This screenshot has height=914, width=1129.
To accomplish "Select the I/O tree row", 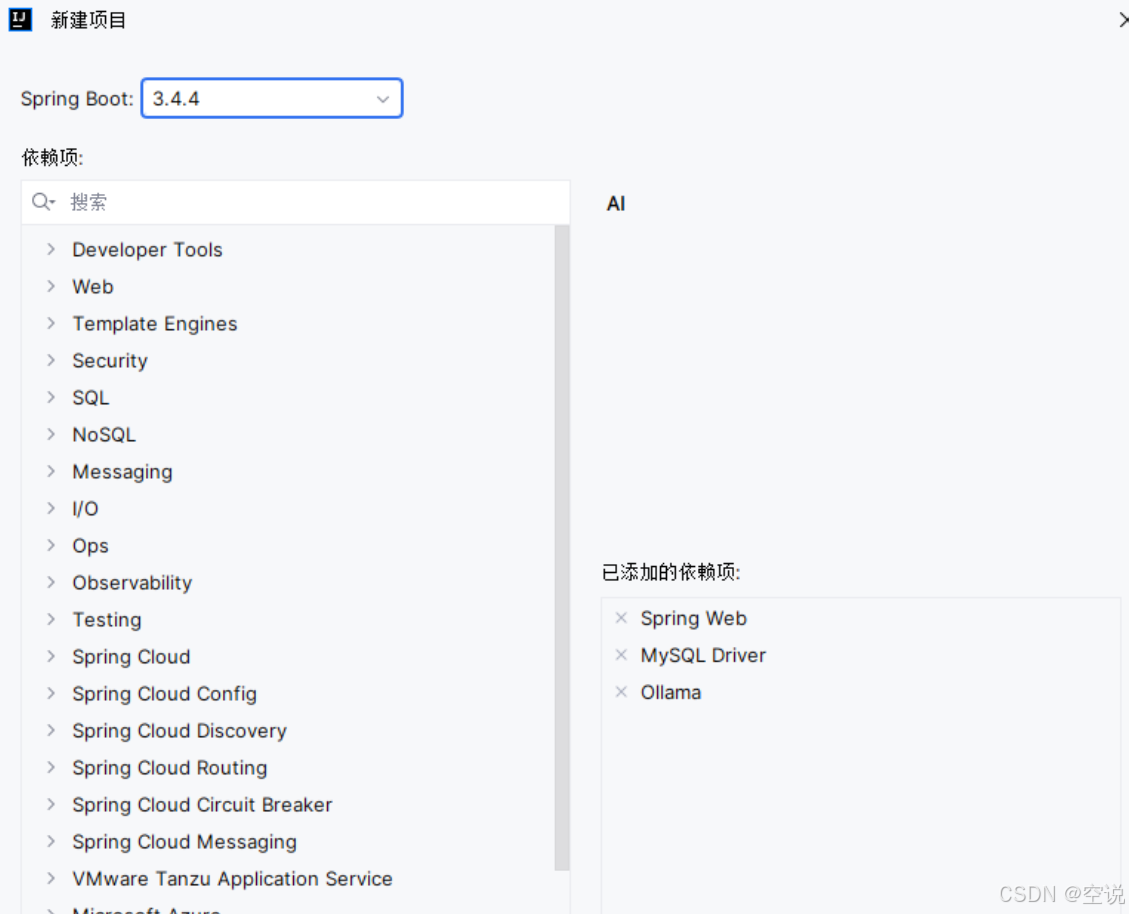I will [x=288, y=508].
